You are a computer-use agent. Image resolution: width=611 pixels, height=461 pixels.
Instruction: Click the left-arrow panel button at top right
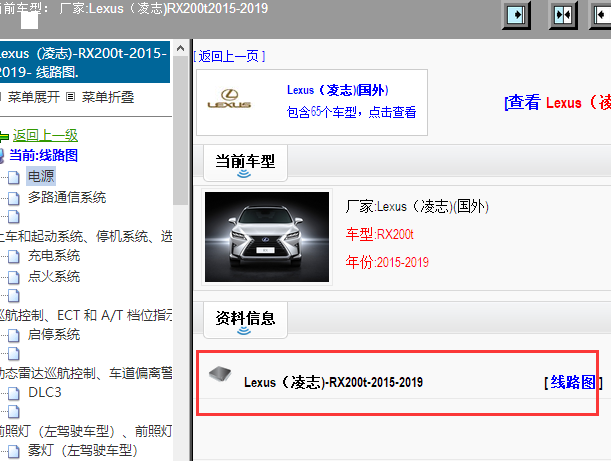[x=602, y=15]
